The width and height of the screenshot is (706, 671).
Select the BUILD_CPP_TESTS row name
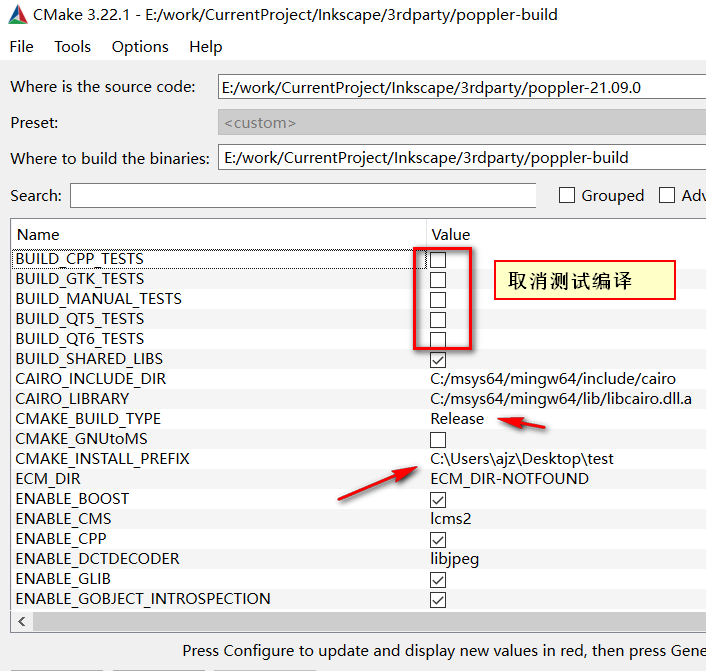pos(80,259)
